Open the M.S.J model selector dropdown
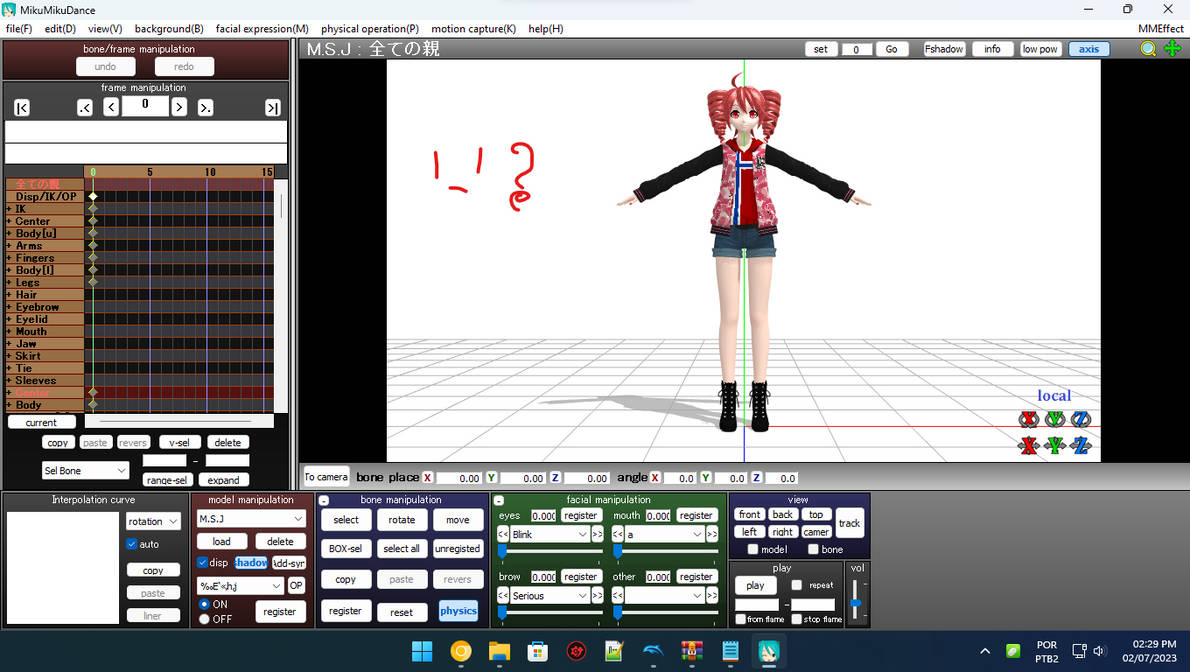 [250, 519]
